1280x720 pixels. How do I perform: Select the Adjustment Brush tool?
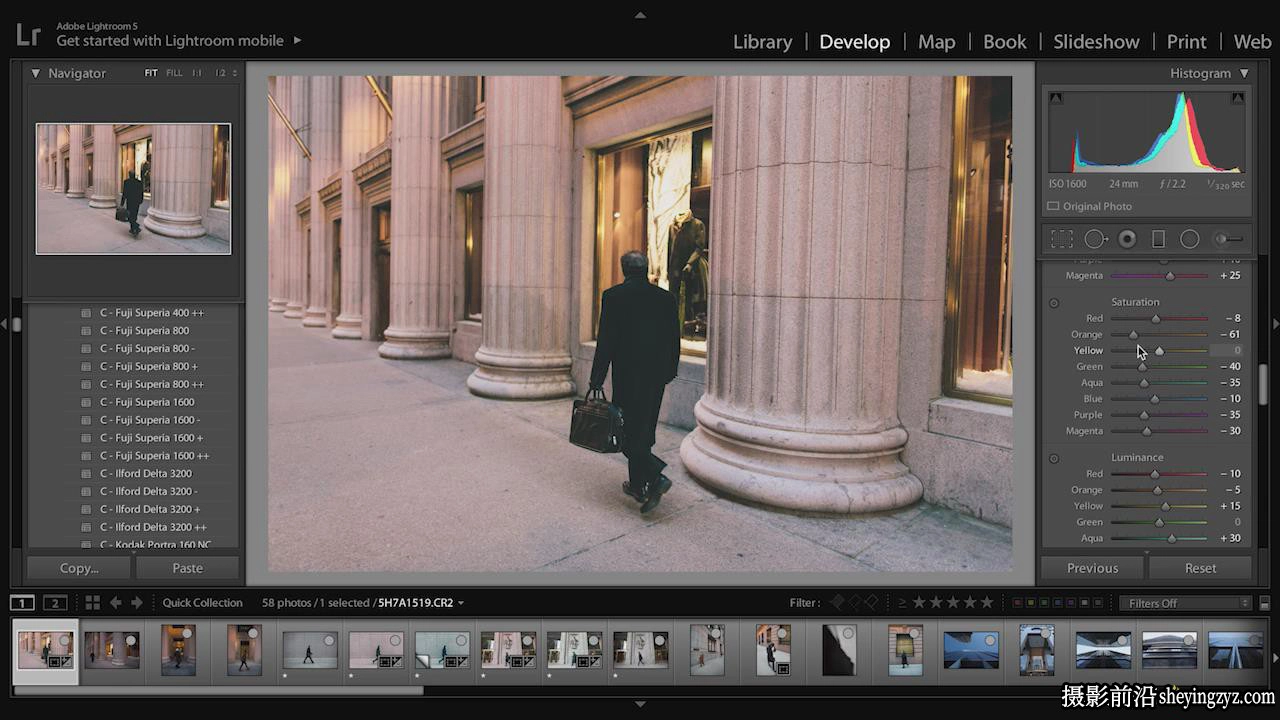(1229, 239)
